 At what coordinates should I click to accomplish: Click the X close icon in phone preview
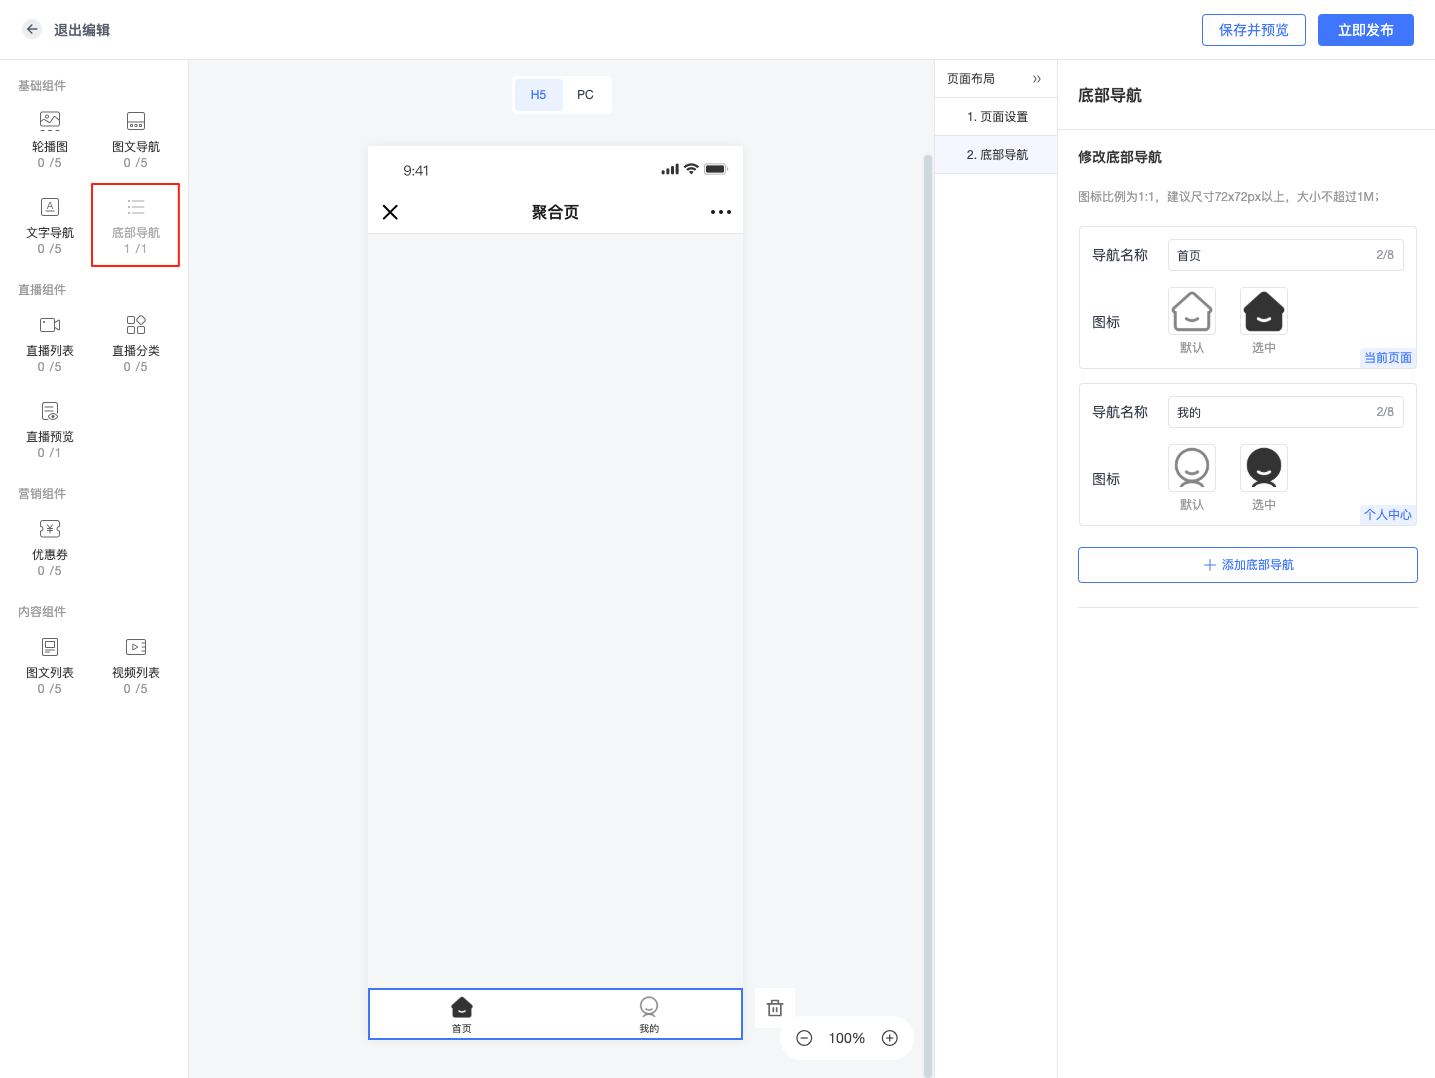coord(390,212)
